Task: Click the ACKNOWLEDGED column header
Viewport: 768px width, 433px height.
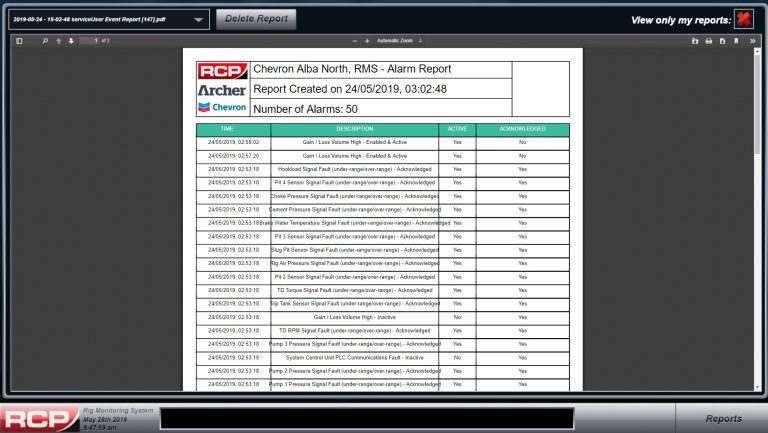Action: tap(523, 129)
